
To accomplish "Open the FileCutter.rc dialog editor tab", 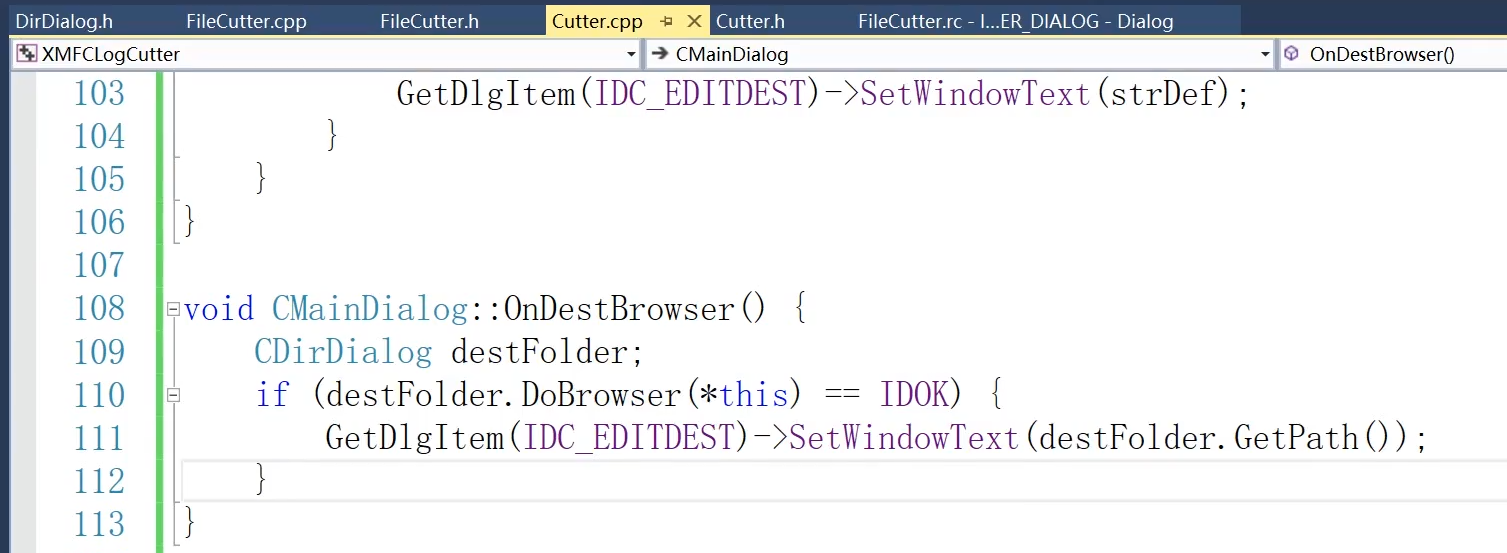I will [x=1016, y=21].
